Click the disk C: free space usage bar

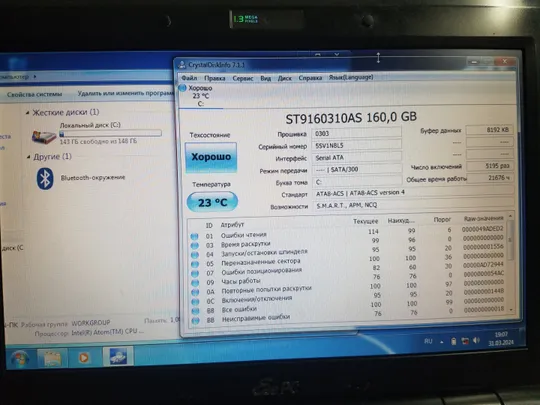111,133
